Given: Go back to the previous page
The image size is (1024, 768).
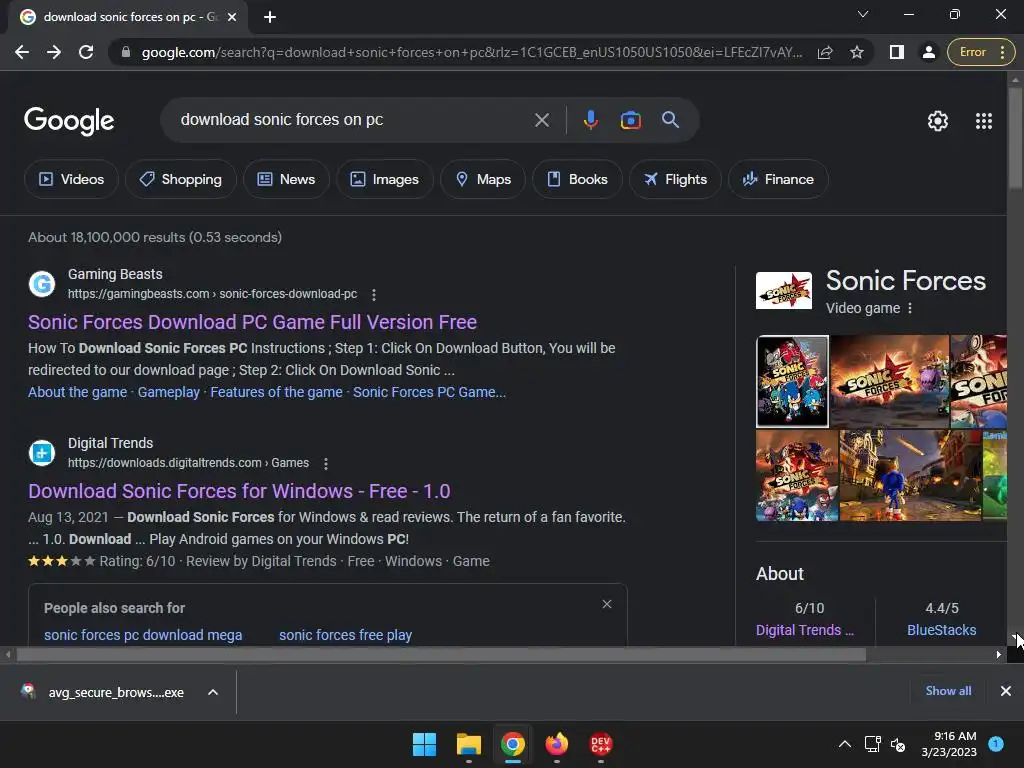Looking at the screenshot, I should click(x=22, y=52).
